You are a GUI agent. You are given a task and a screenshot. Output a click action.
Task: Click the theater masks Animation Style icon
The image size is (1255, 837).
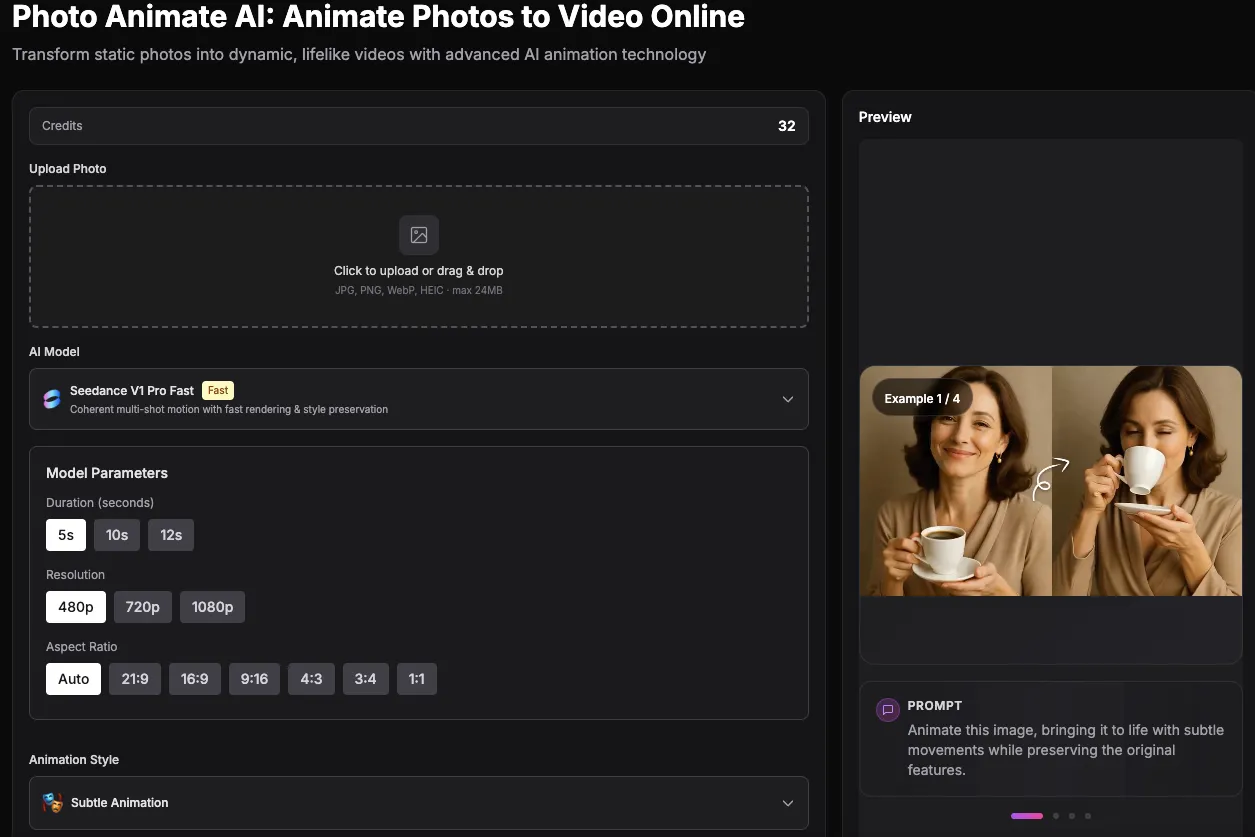point(51,802)
